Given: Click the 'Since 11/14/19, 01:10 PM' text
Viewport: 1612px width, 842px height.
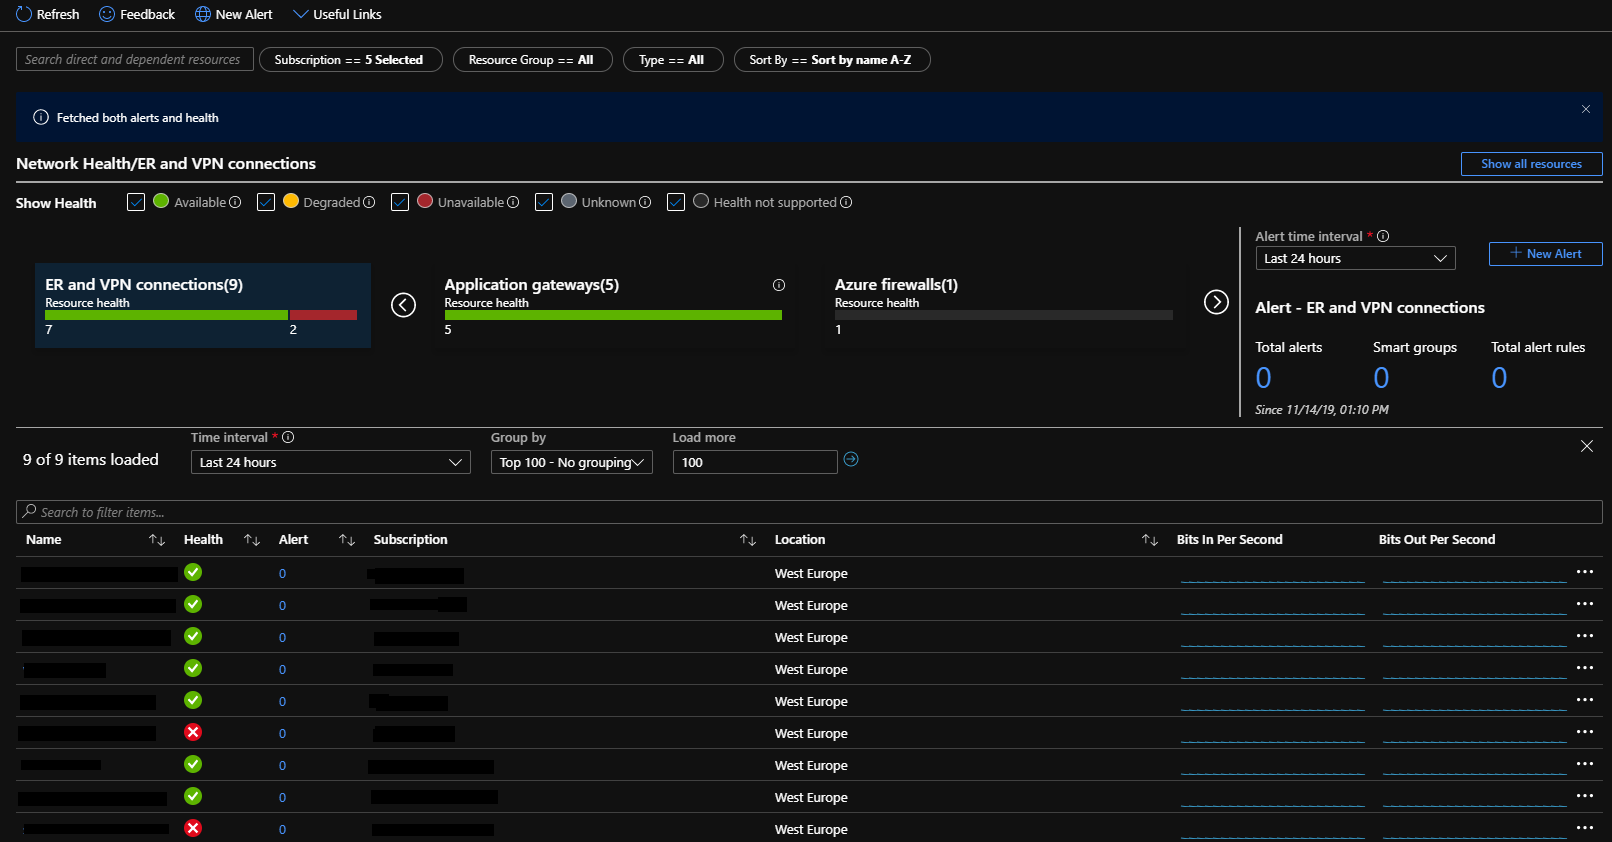Looking at the screenshot, I should 1322,410.
